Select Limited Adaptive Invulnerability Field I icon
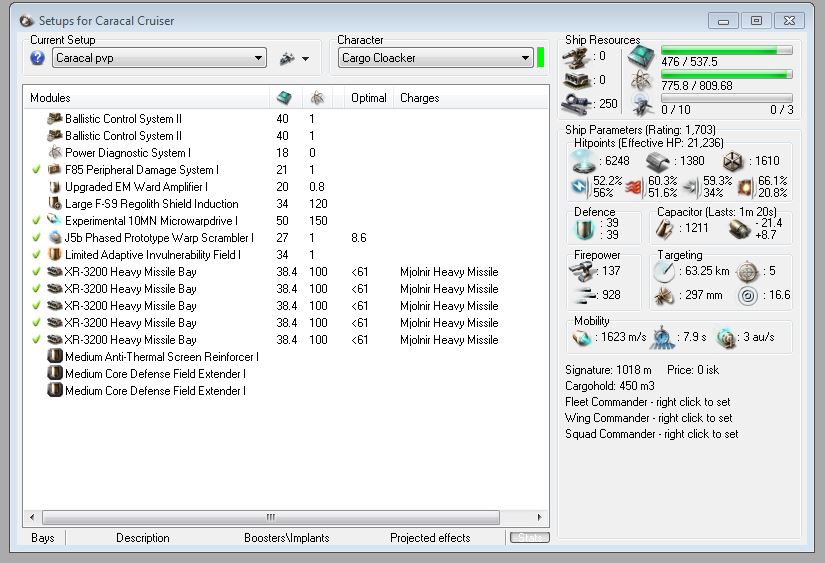 [55, 254]
